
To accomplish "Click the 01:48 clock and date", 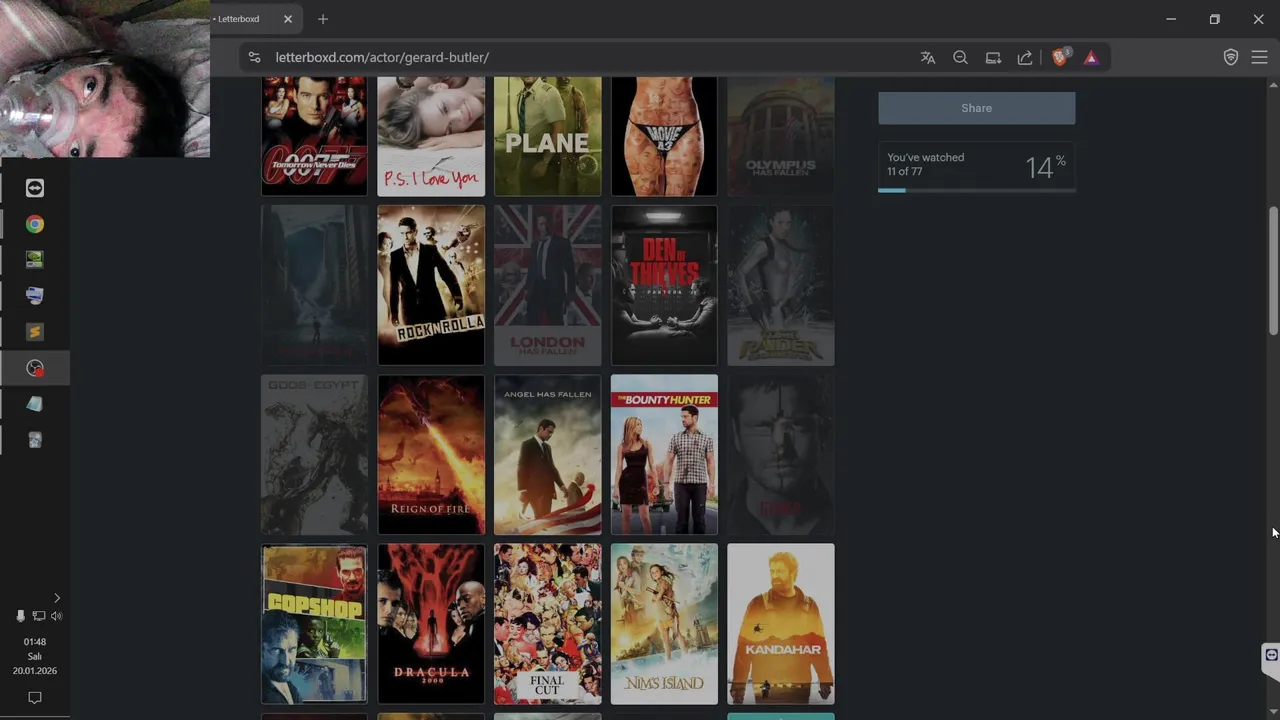I will pyautogui.click(x=35, y=656).
